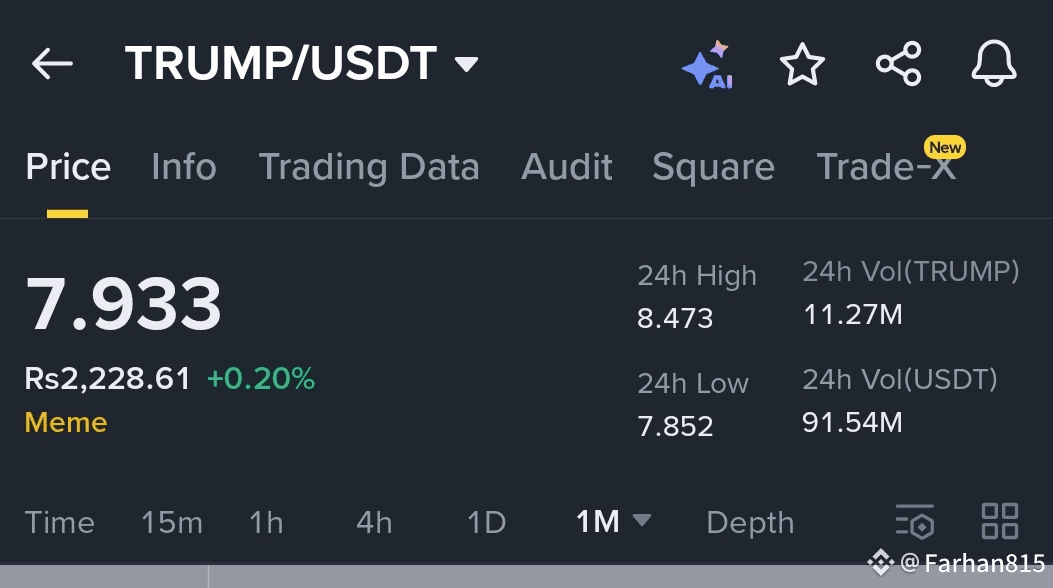Open the Trade-X tab
The width and height of the screenshot is (1053, 588).
(886, 167)
